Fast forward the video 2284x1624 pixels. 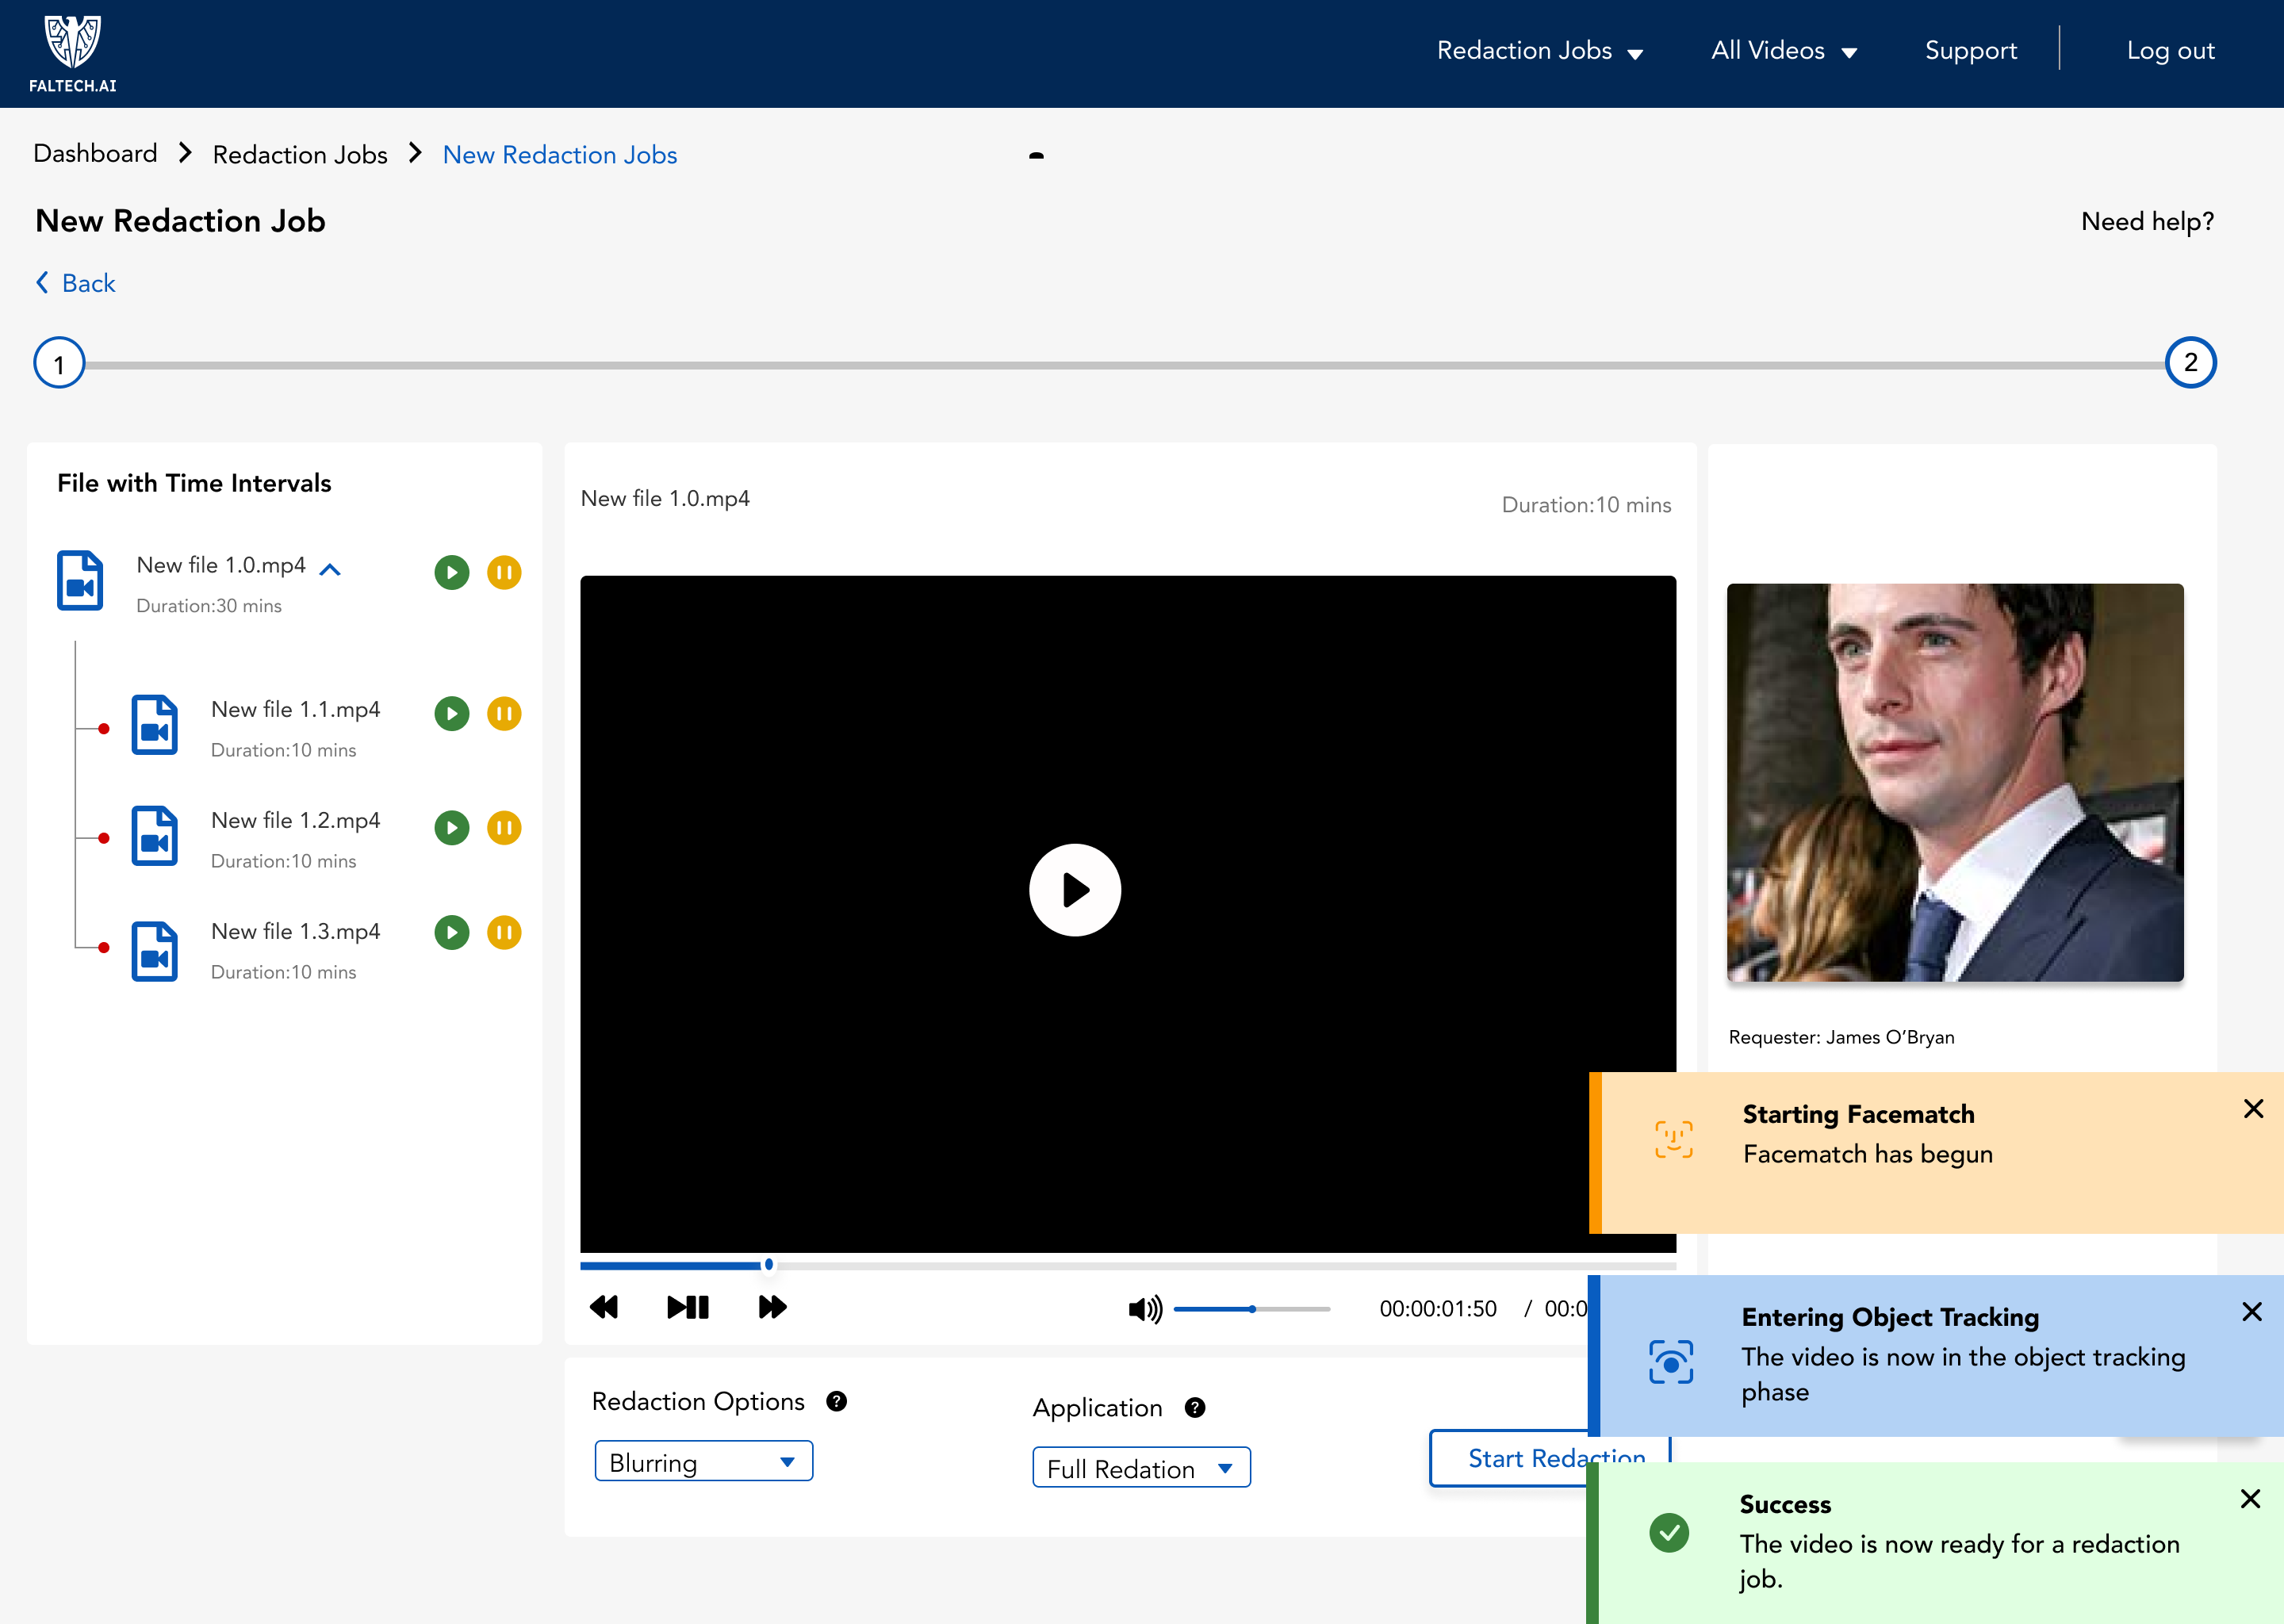(x=772, y=1307)
